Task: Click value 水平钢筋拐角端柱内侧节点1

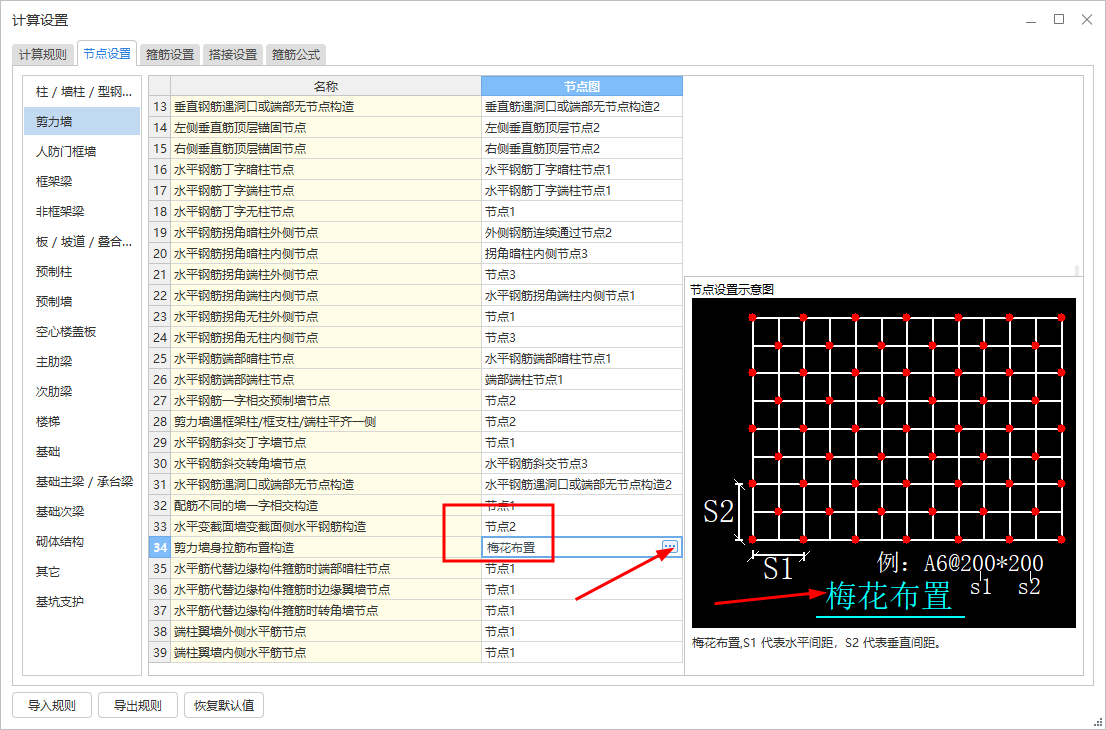Action: pyautogui.click(x=582, y=296)
